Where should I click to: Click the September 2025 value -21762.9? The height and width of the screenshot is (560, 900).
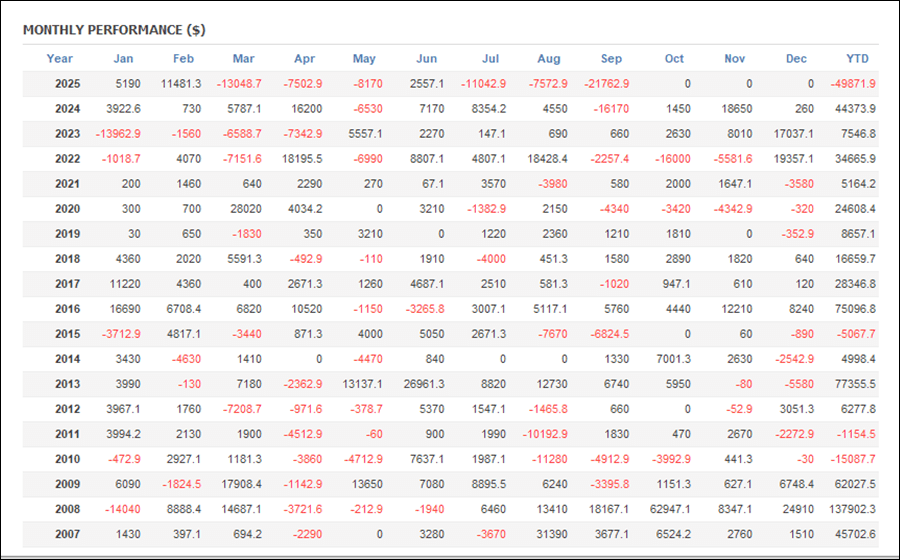[x=602, y=84]
